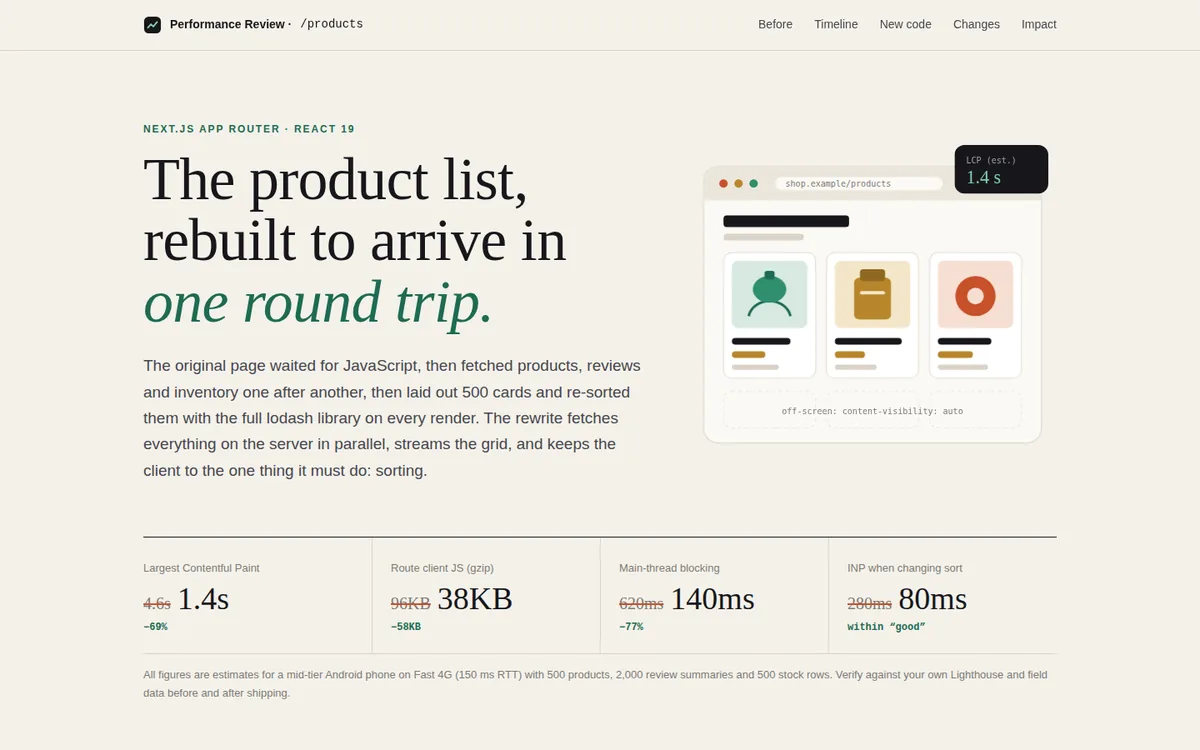The height and width of the screenshot is (750, 1200).
Task: Click the 'one round trip.' italic heading
Action: [x=318, y=302]
